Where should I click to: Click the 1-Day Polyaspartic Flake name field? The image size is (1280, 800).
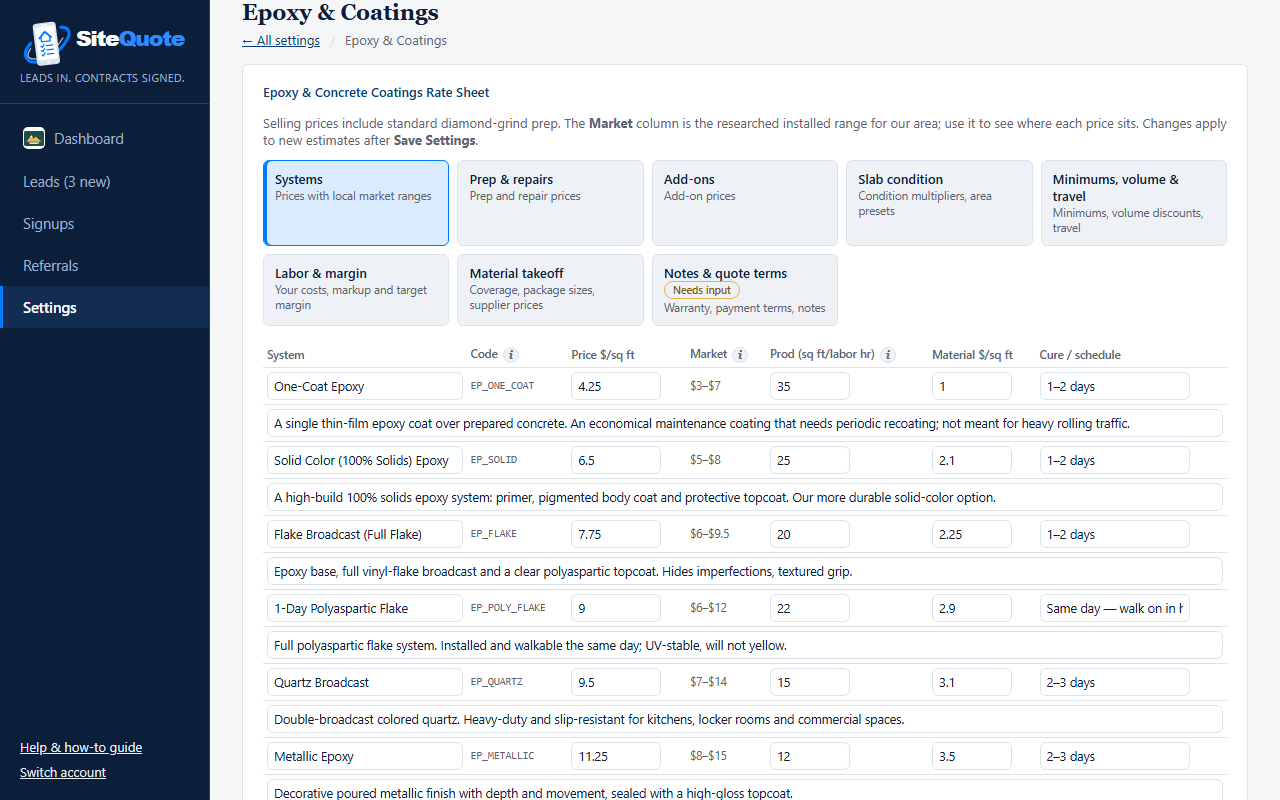365,609
